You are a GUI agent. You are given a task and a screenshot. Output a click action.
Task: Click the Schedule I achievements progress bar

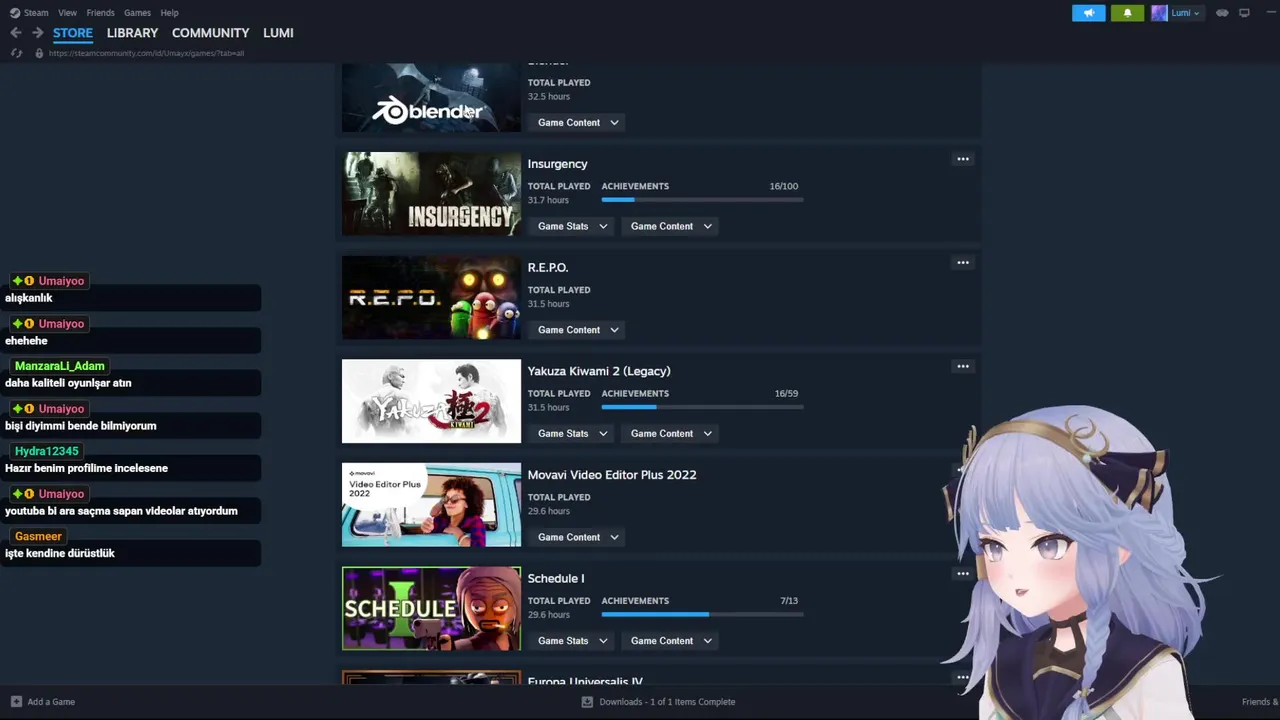click(702, 614)
